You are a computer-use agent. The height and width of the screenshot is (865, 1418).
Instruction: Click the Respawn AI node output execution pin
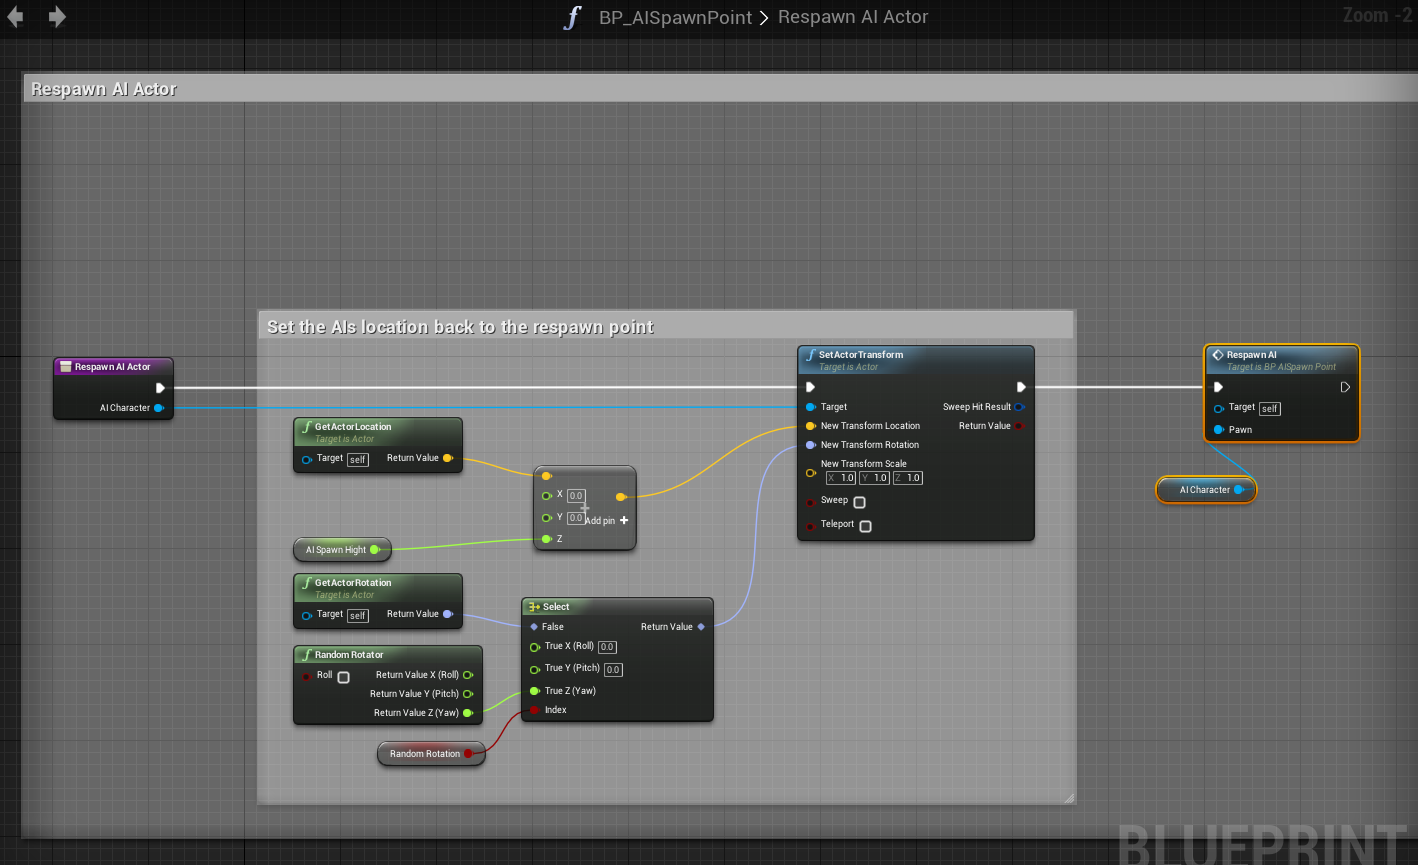click(1345, 387)
